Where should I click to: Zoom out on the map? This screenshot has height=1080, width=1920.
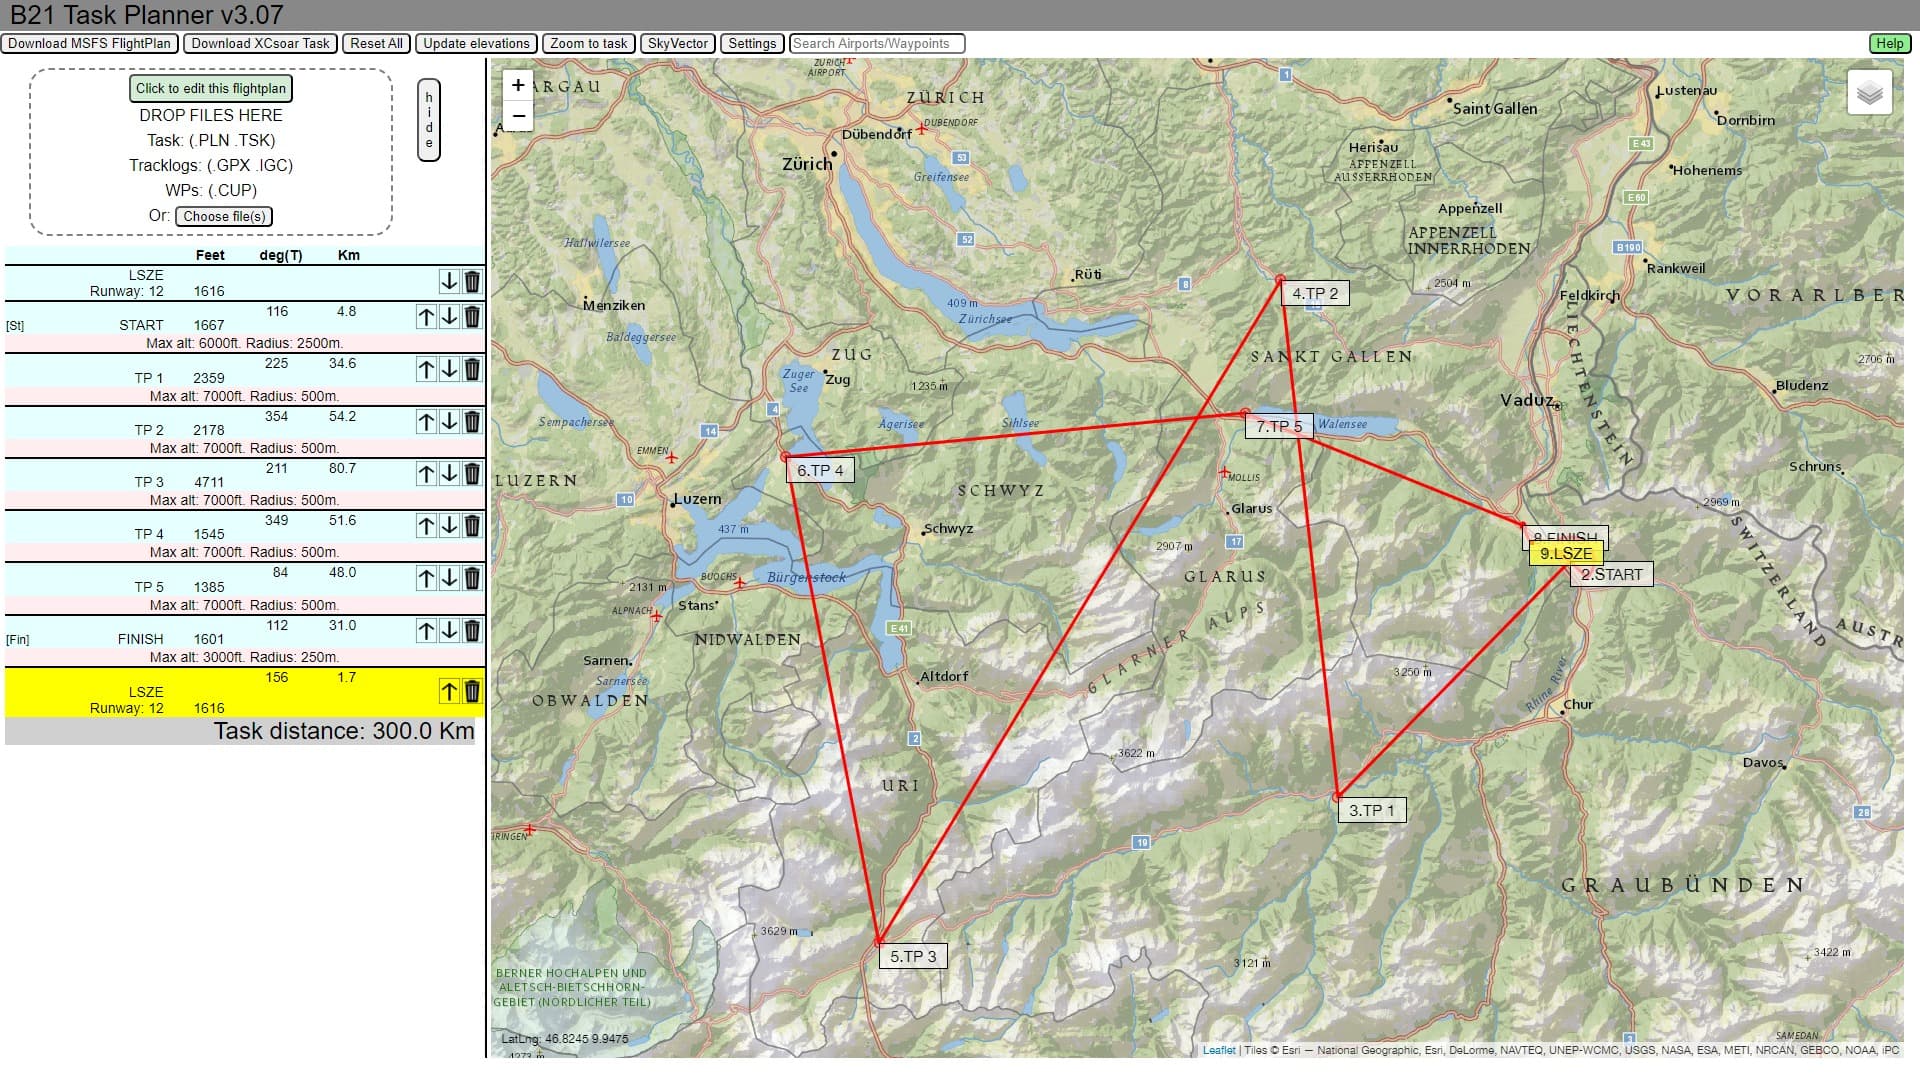pos(518,116)
